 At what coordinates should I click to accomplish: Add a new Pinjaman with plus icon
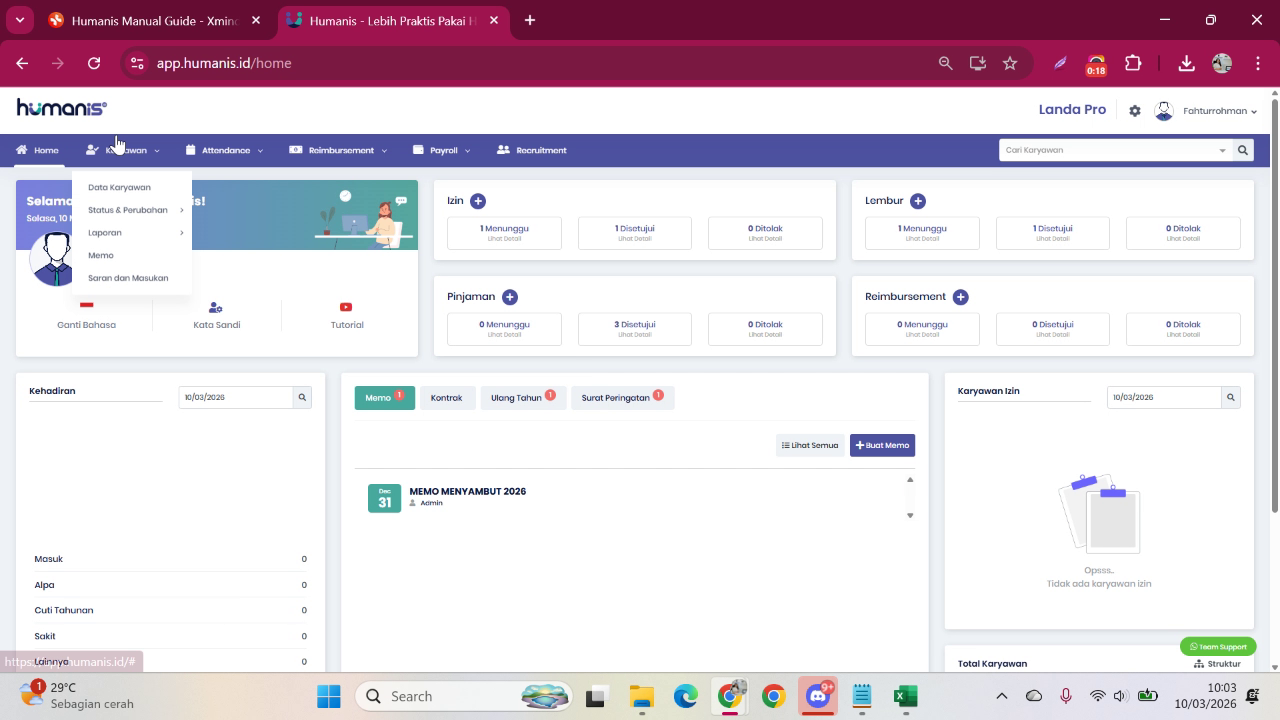pyautogui.click(x=510, y=297)
